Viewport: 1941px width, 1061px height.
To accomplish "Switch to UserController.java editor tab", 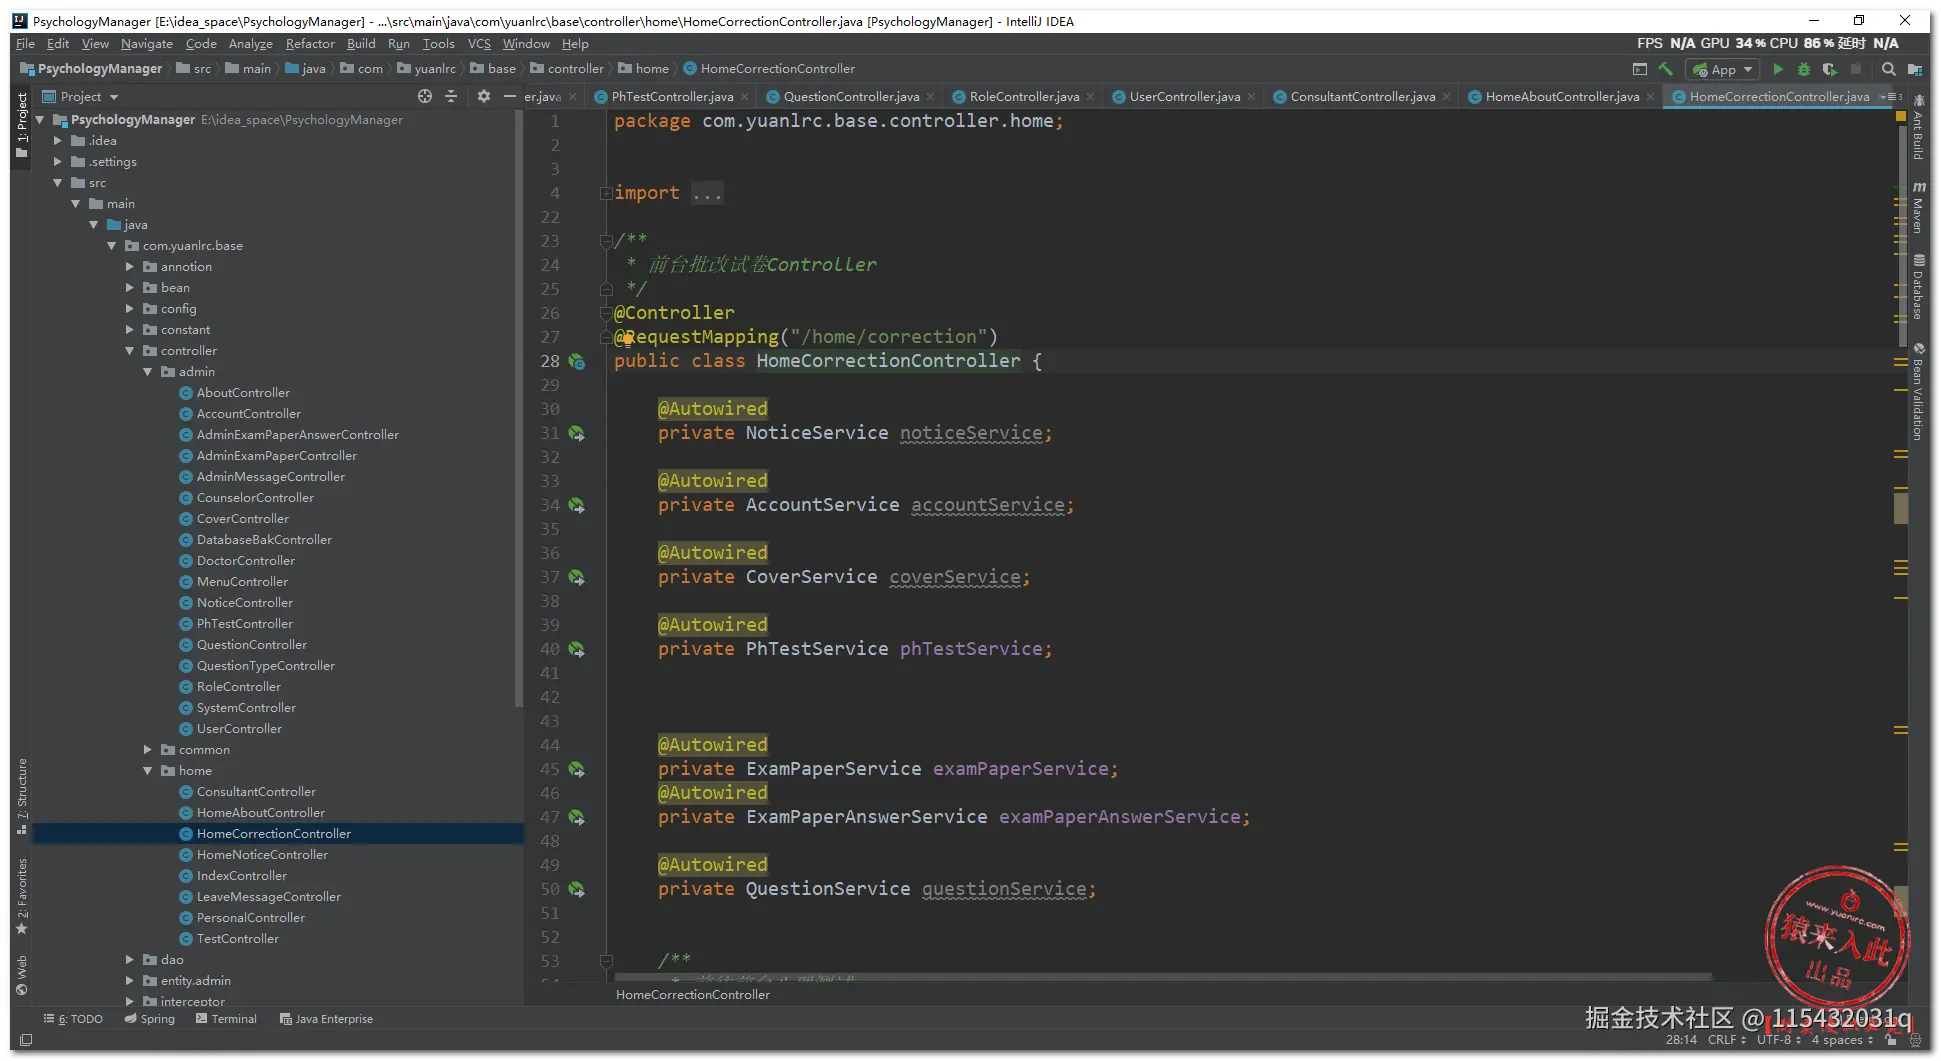I will (1184, 97).
